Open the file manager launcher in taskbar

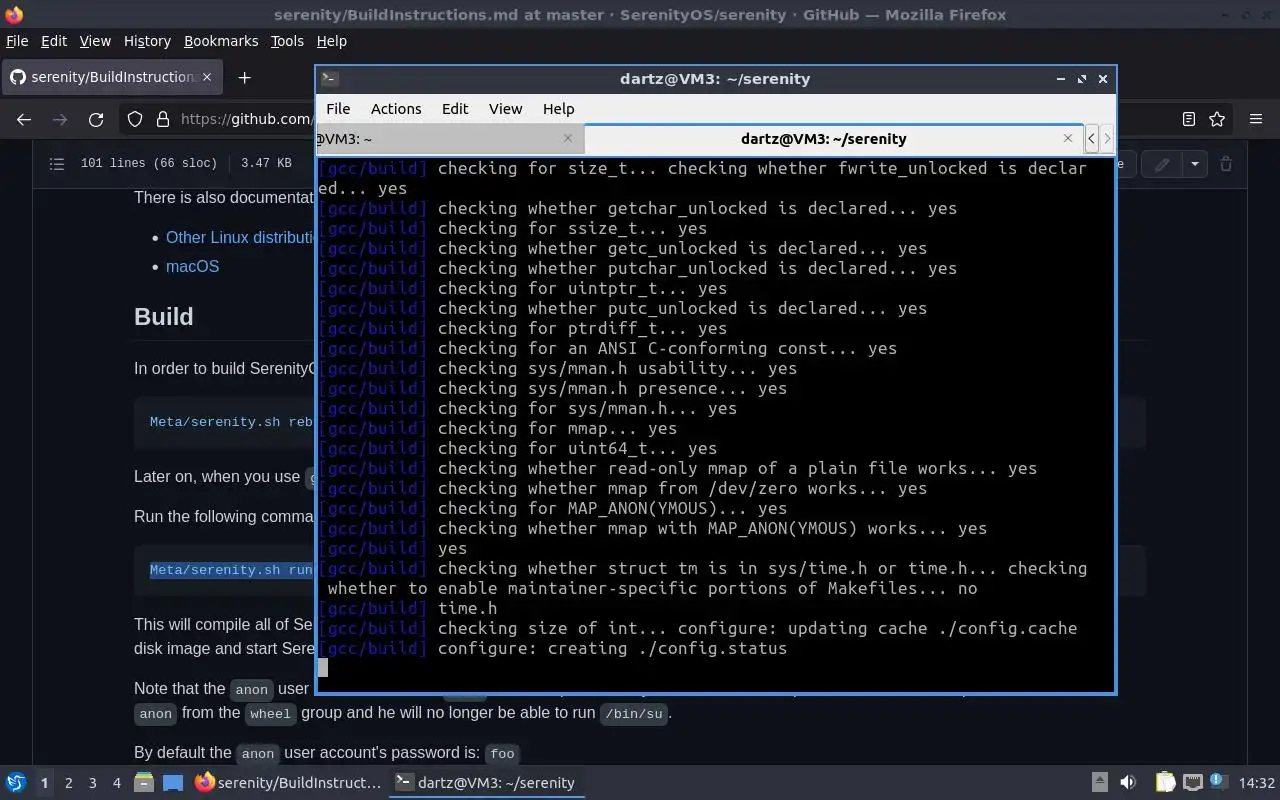click(x=144, y=782)
